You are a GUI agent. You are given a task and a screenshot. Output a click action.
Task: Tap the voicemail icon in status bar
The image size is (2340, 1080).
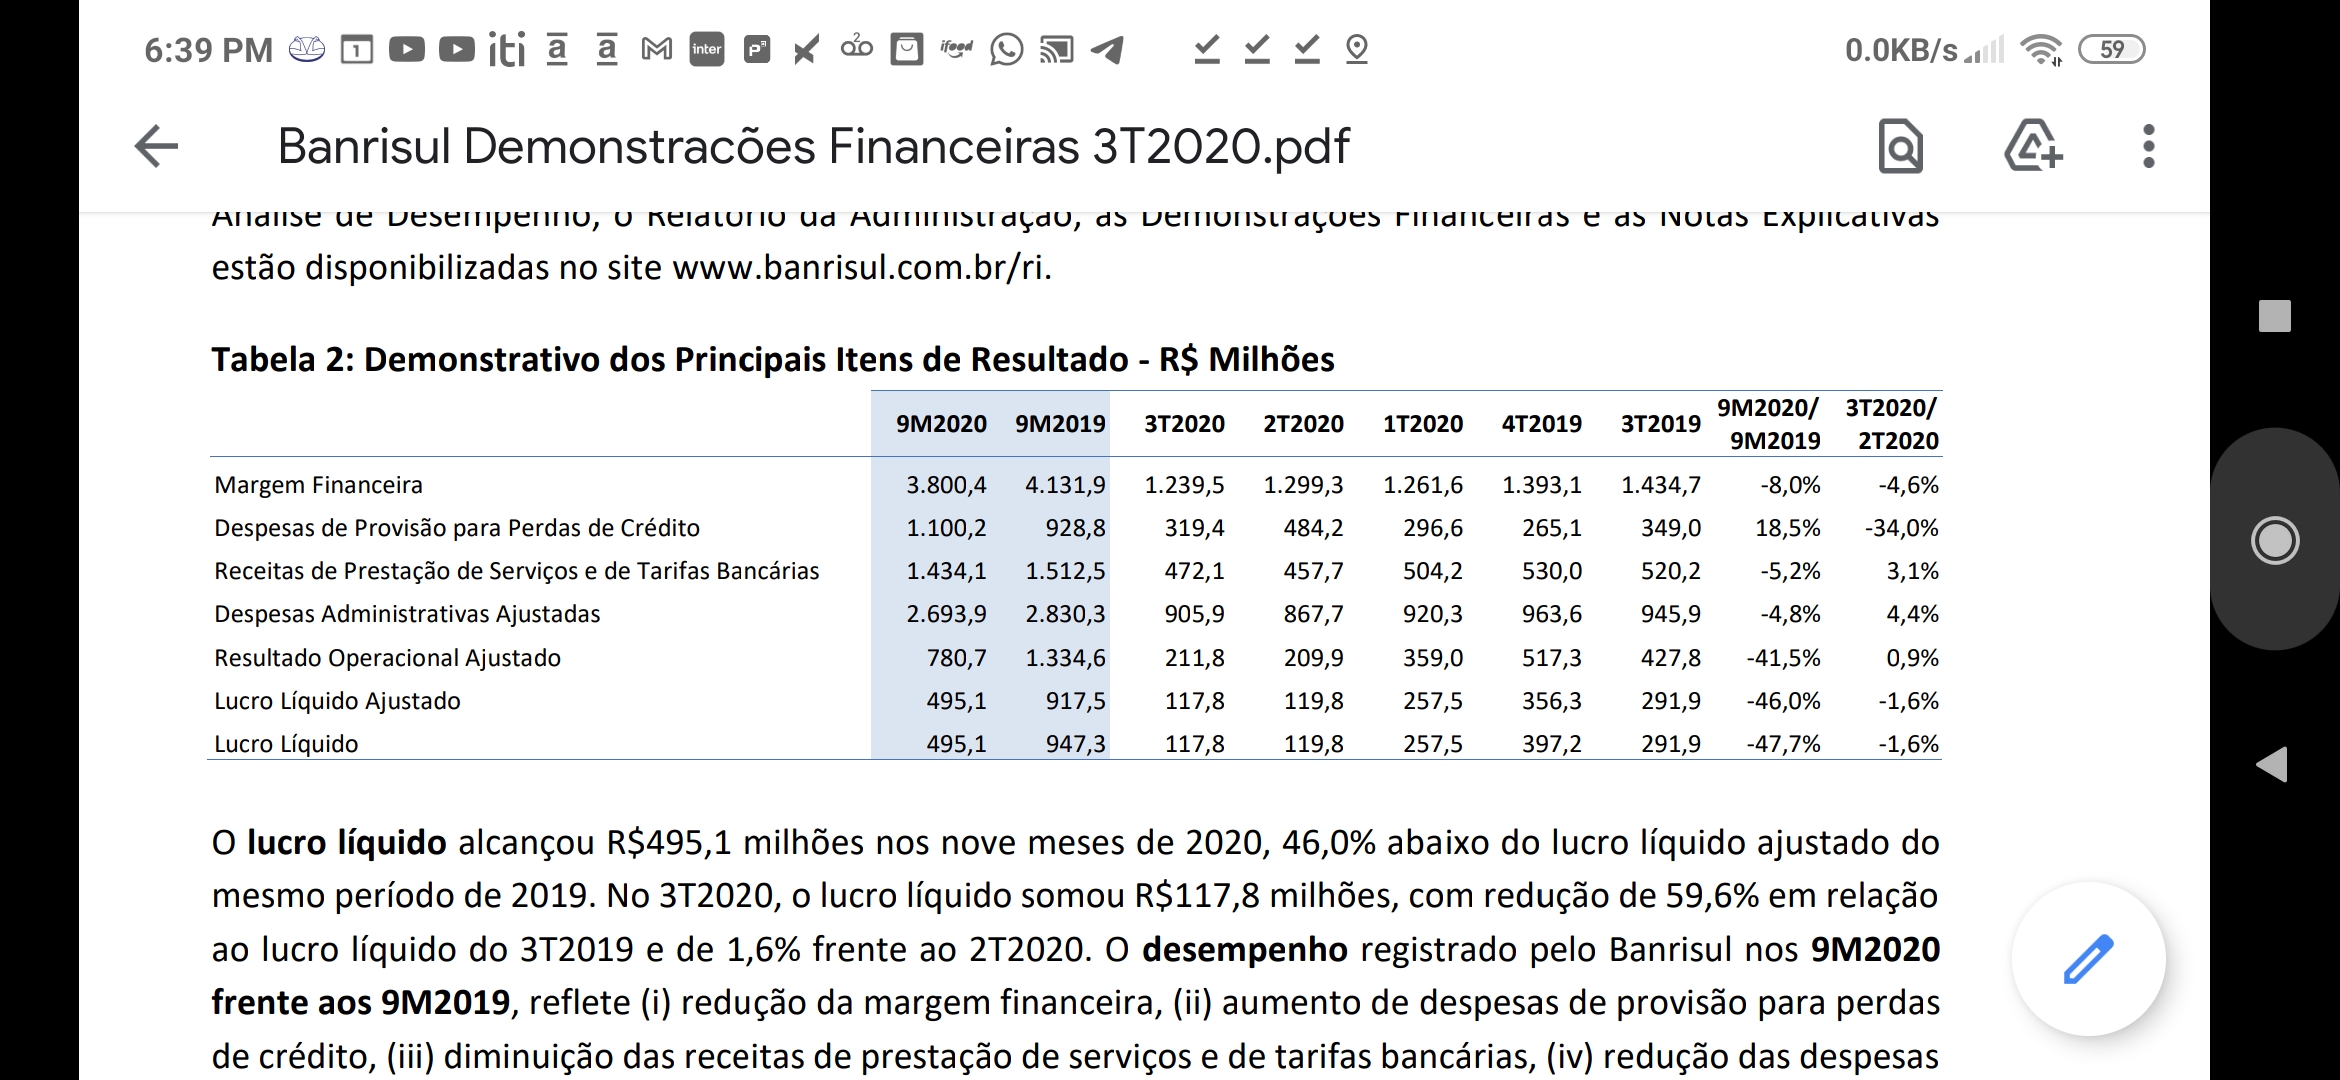tap(856, 48)
